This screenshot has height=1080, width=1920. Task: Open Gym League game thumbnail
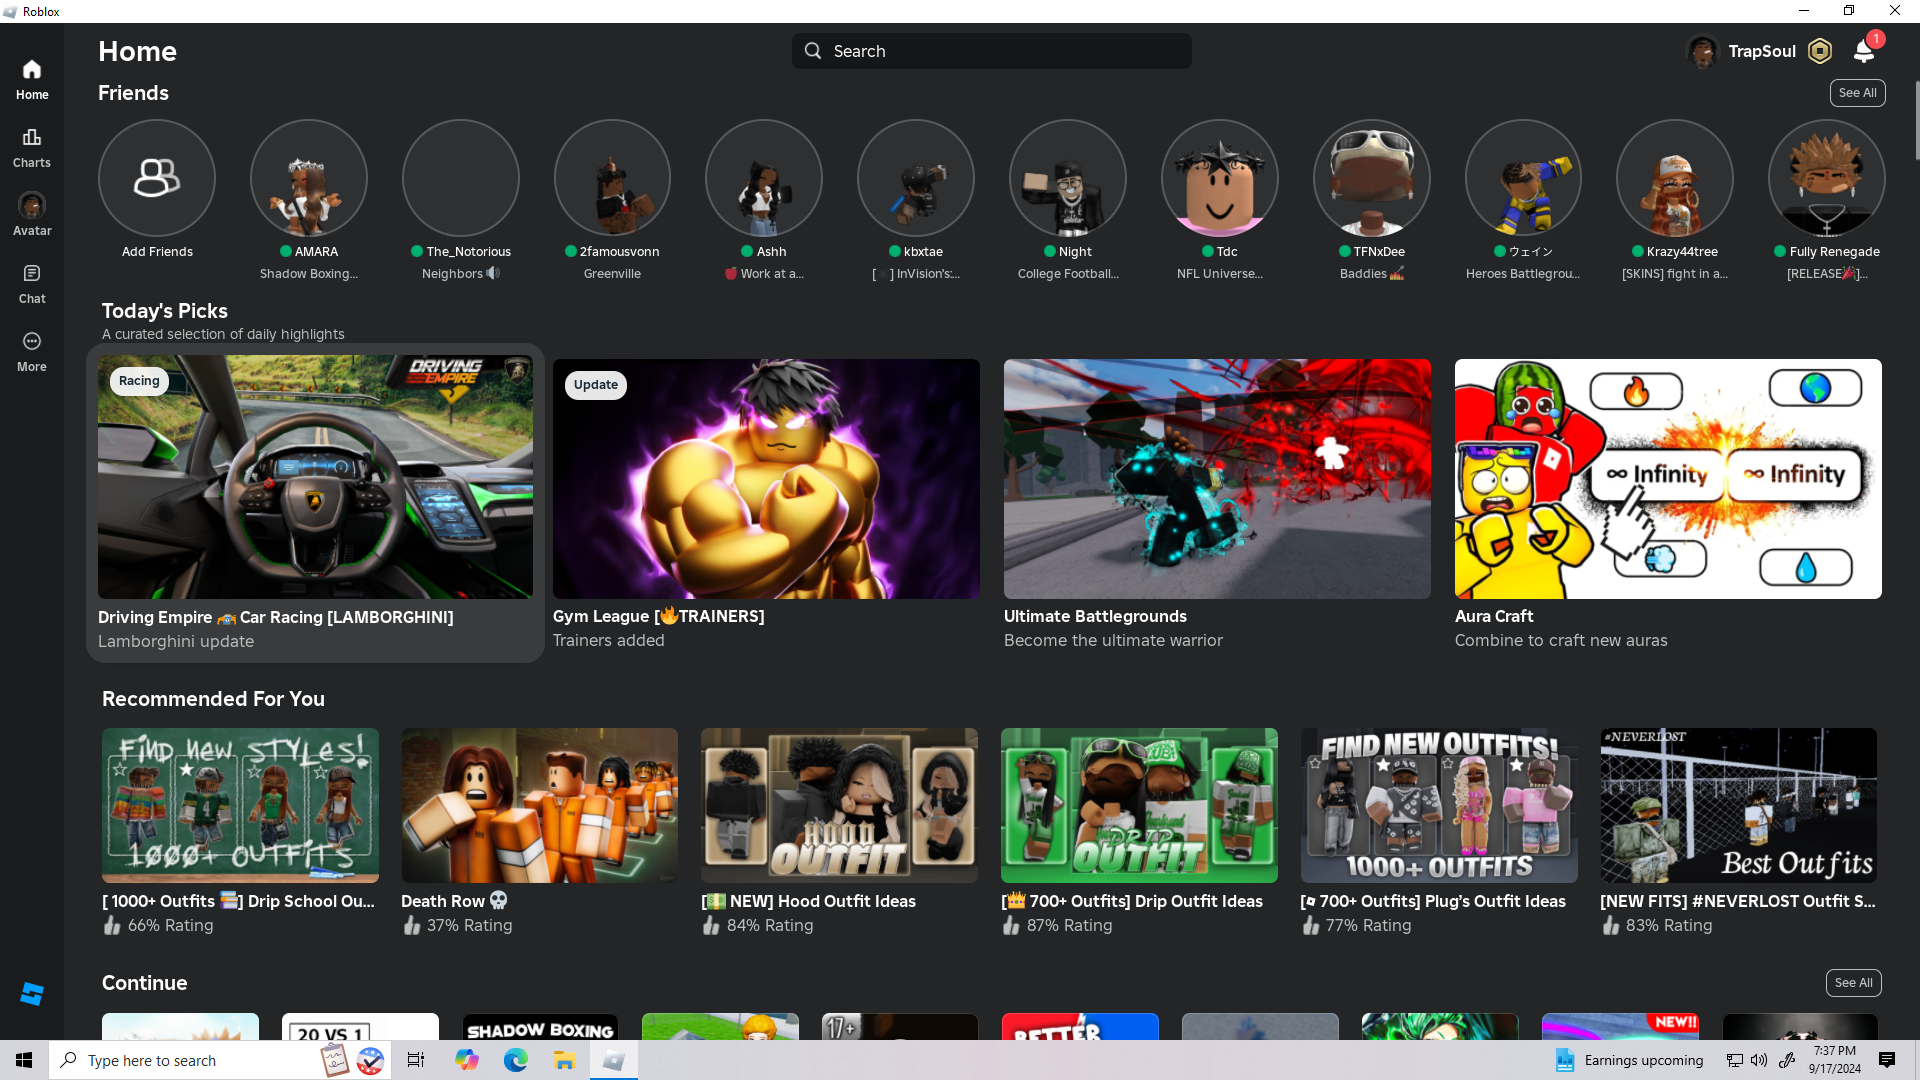[x=766, y=478]
